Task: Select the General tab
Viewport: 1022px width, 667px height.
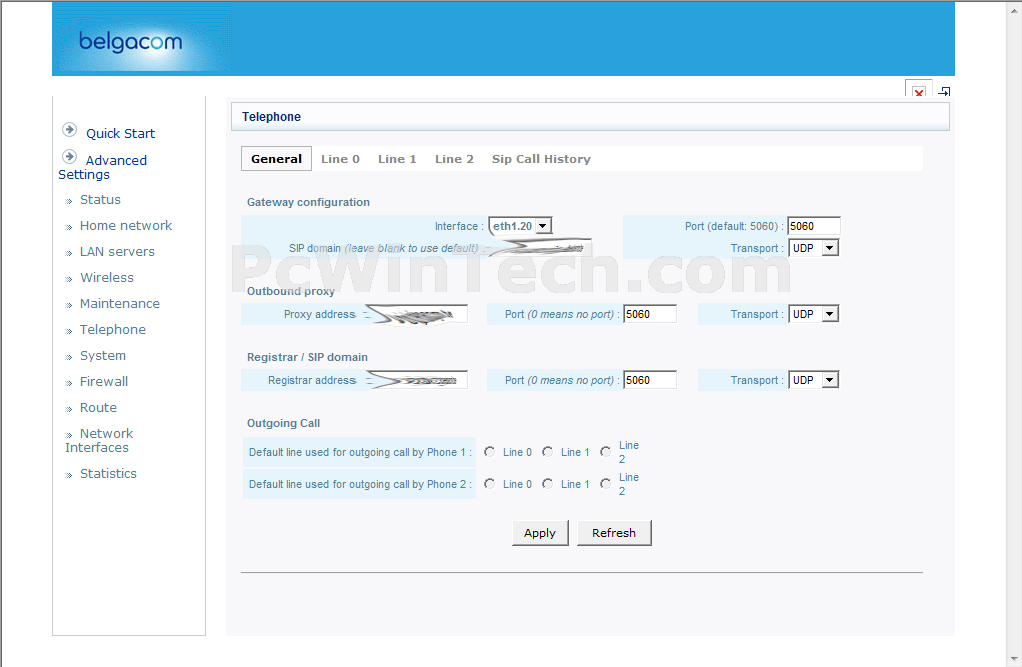Action: (276, 159)
